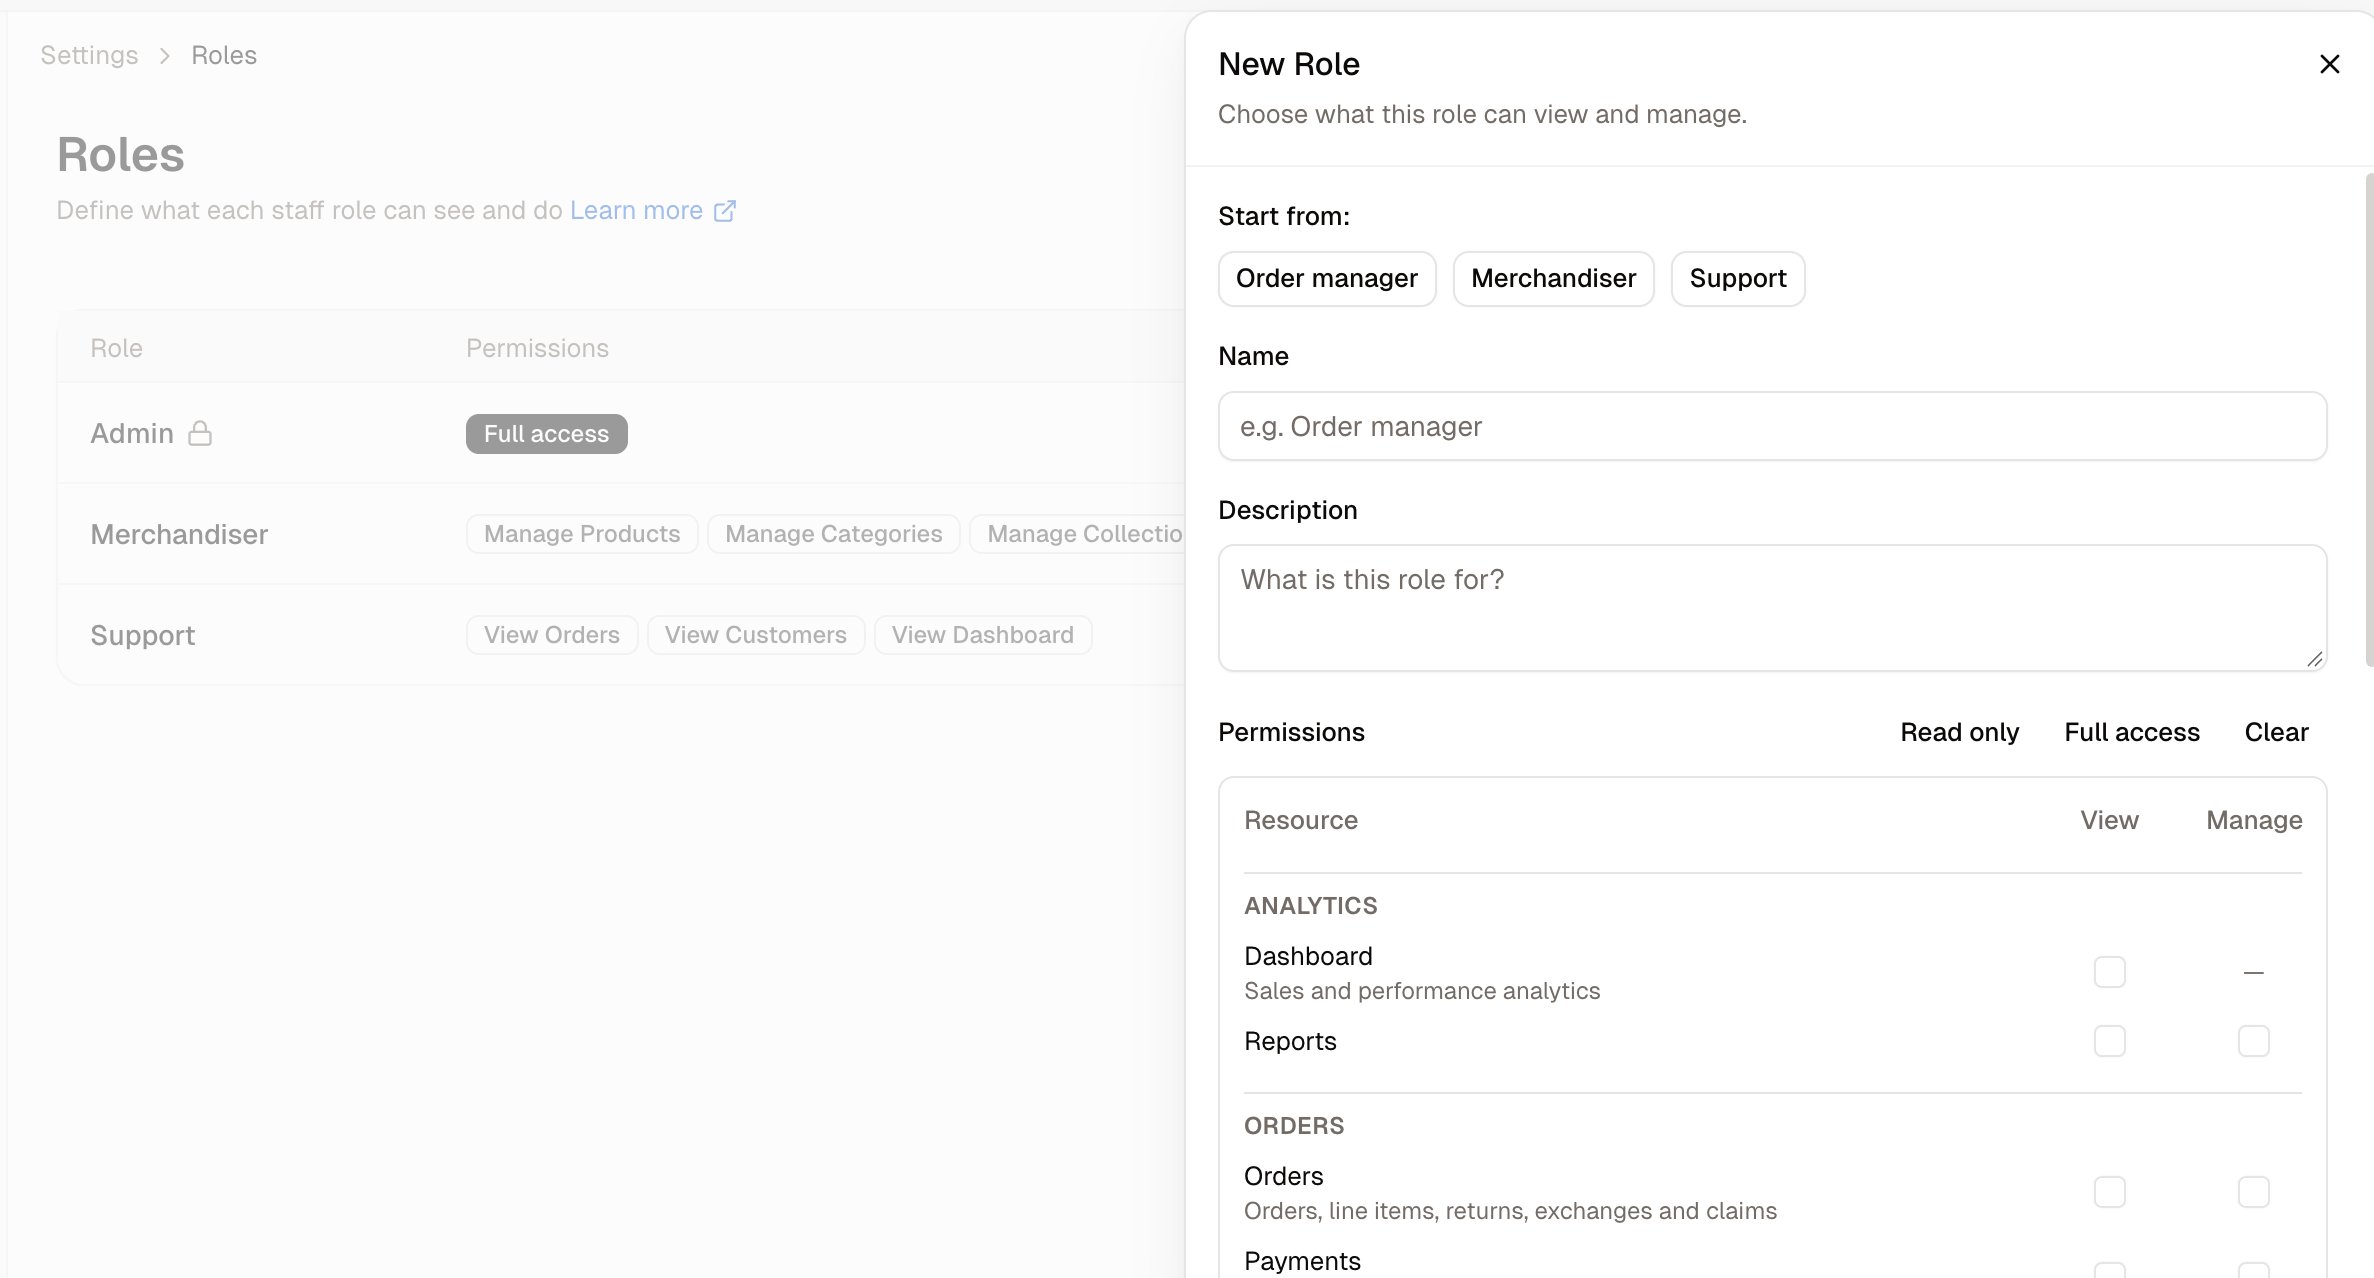Tick the Dashboard View checkbox

click(2109, 972)
